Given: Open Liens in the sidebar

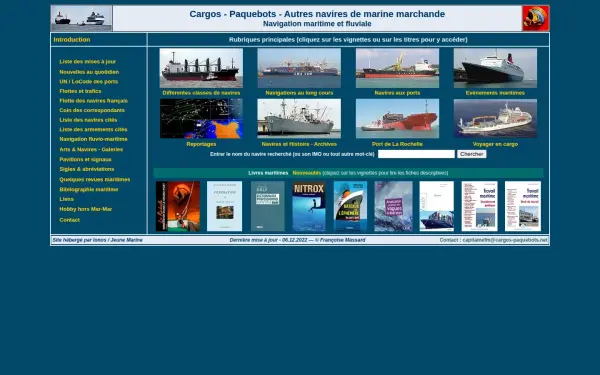Looking at the screenshot, I should 67,199.
